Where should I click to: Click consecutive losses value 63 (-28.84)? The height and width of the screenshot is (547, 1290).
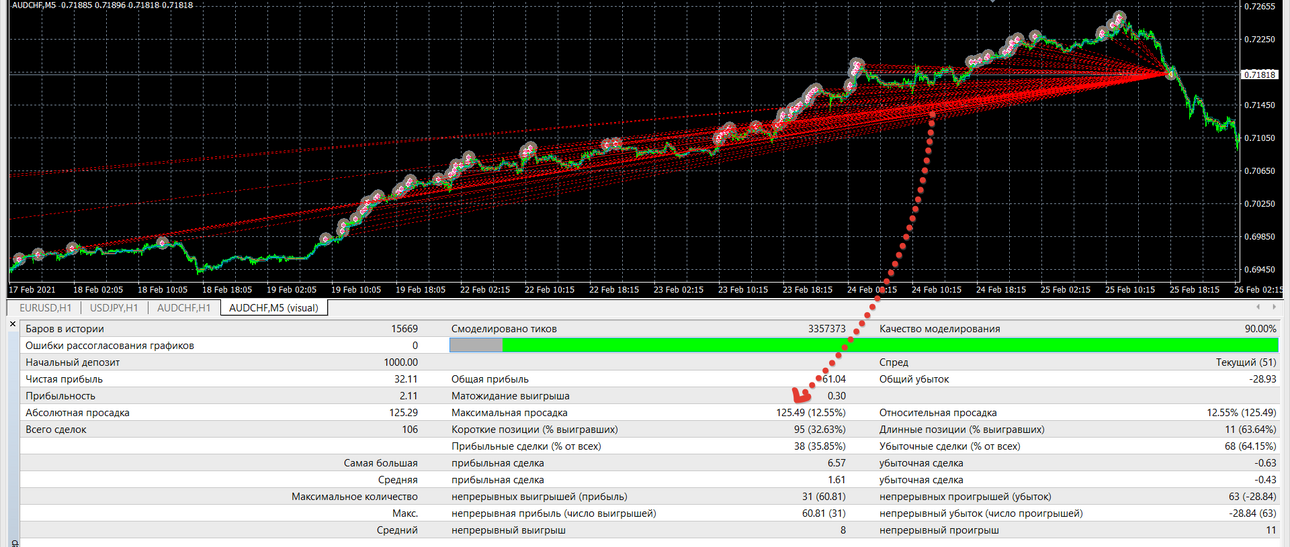[x=1250, y=498]
